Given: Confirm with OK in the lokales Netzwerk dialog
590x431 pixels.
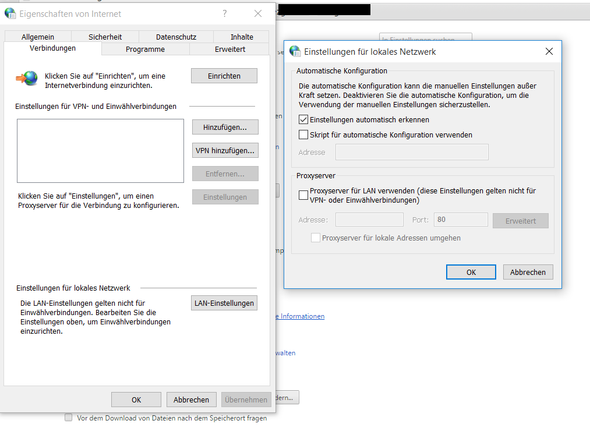Looking at the screenshot, I should click(471, 272).
